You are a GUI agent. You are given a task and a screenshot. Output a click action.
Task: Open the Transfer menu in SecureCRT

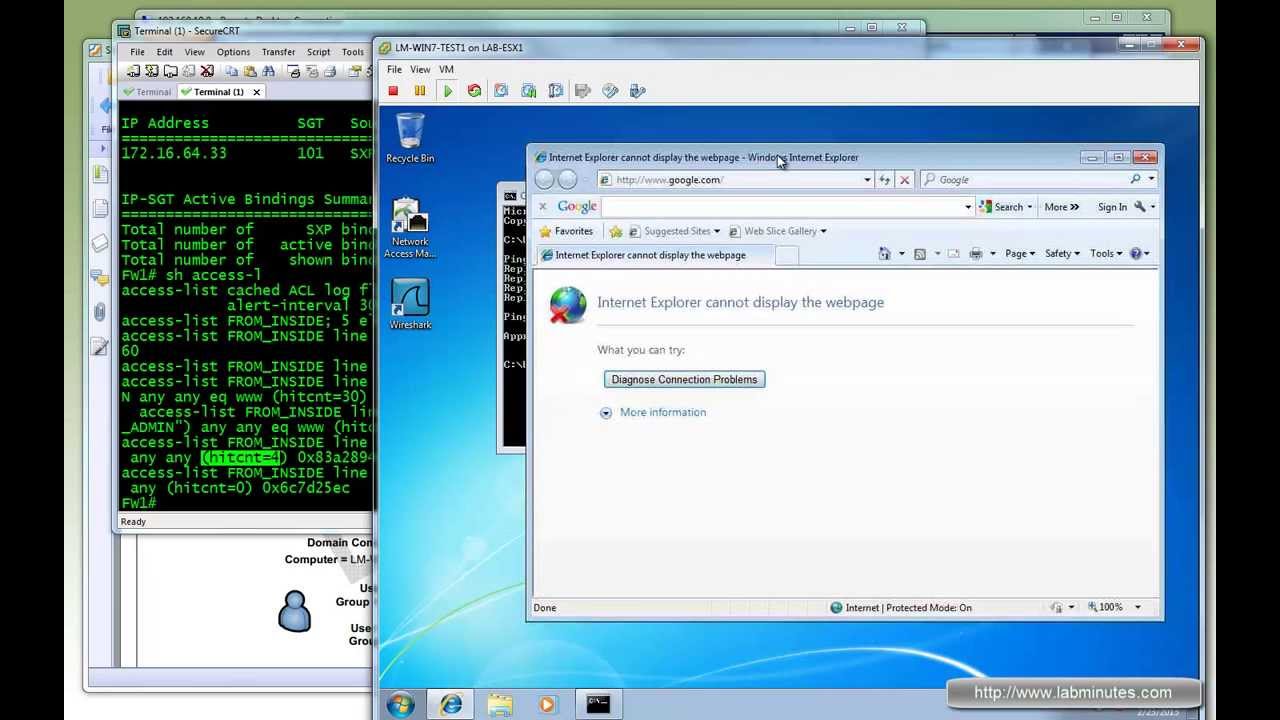(278, 52)
